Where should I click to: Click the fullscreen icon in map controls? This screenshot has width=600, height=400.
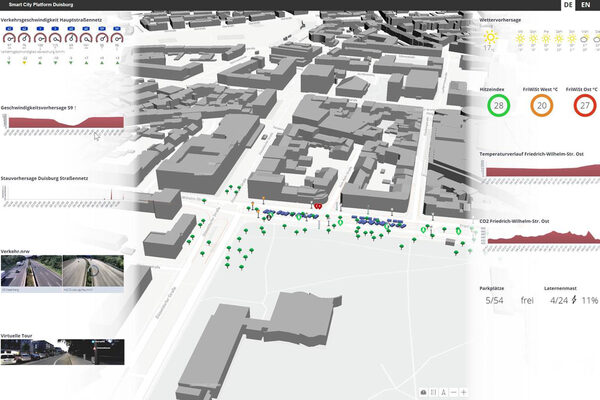point(433,390)
